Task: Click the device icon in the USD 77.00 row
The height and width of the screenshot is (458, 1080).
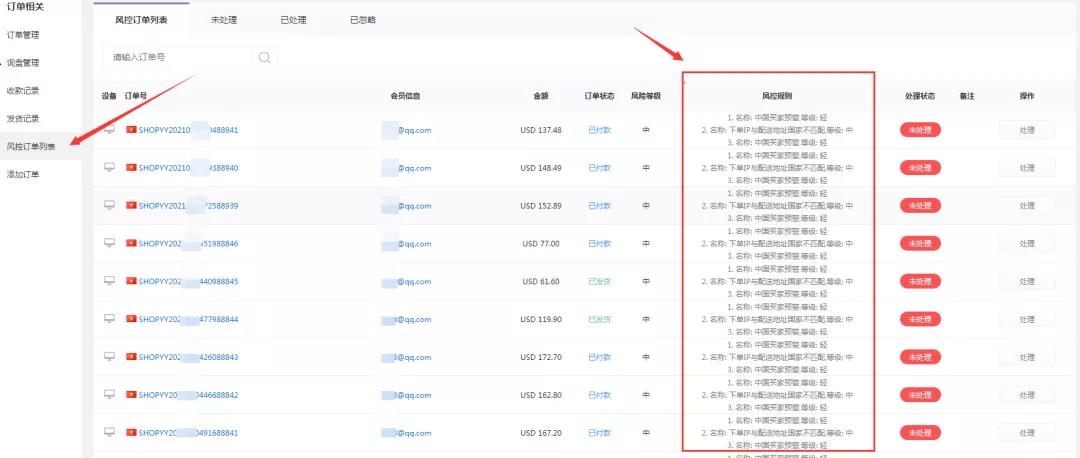Action: 109,243
